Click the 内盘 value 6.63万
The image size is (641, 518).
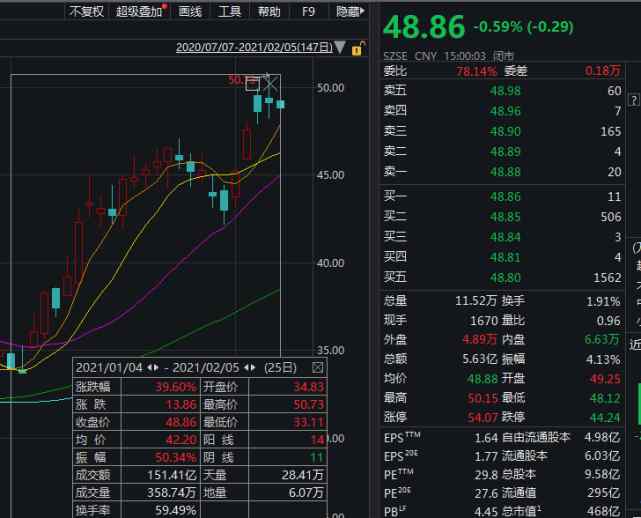[x=602, y=339]
